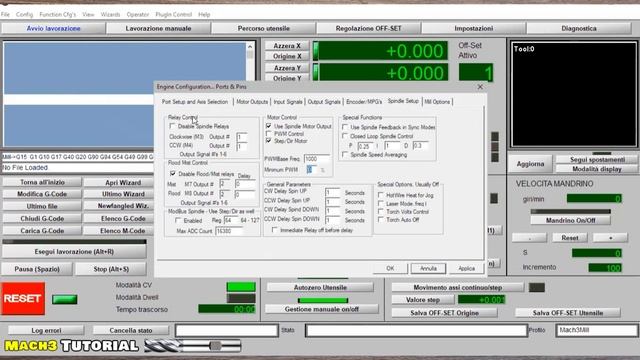Open the Function Cfg's menu
The height and width of the screenshot is (360, 640).
point(58,14)
